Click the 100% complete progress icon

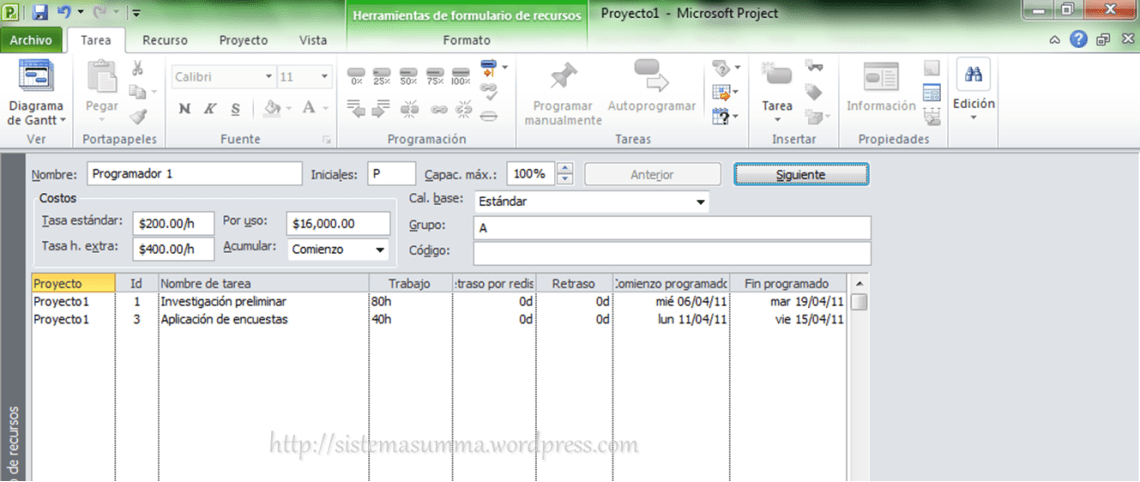pos(460,76)
